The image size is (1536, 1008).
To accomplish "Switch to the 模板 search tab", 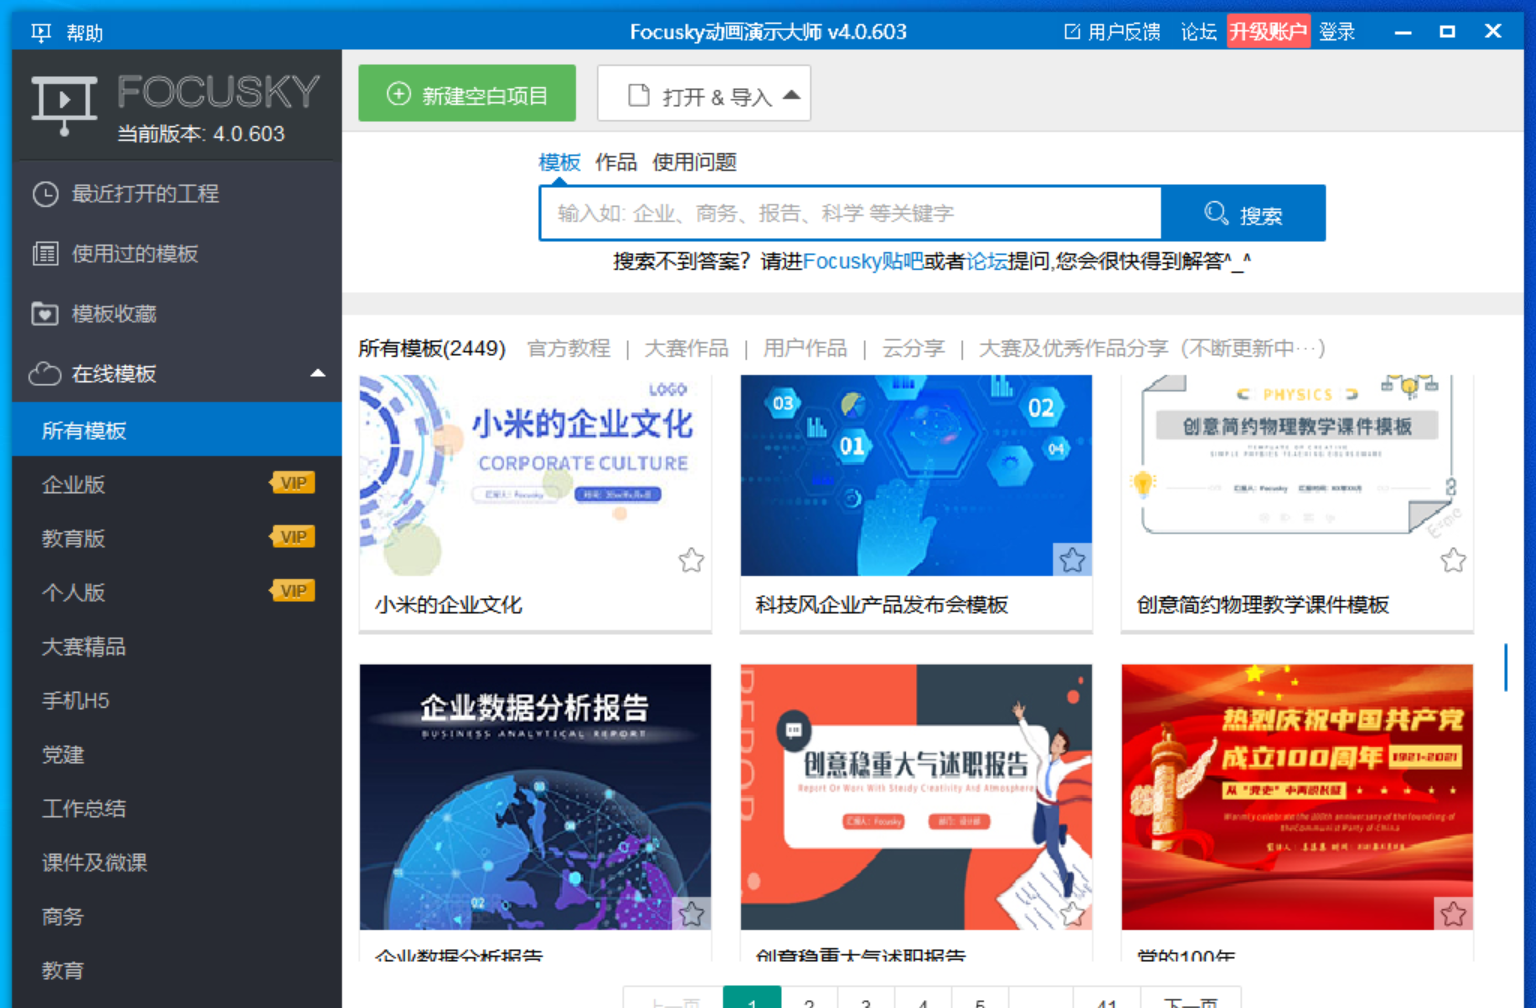I will pos(559,162).
